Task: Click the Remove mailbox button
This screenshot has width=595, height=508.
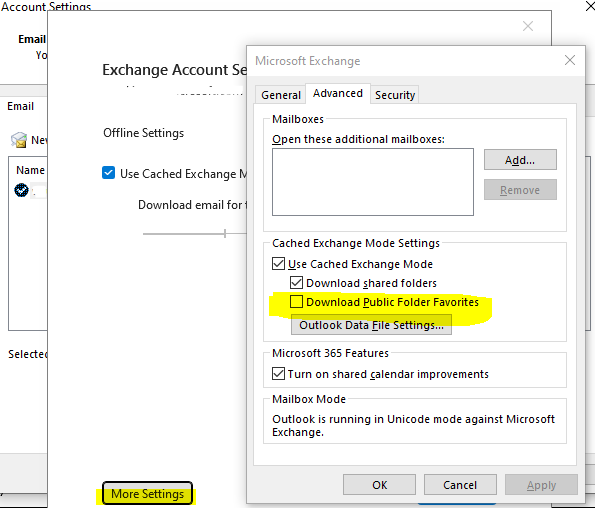Action: [x=520, y=190]
